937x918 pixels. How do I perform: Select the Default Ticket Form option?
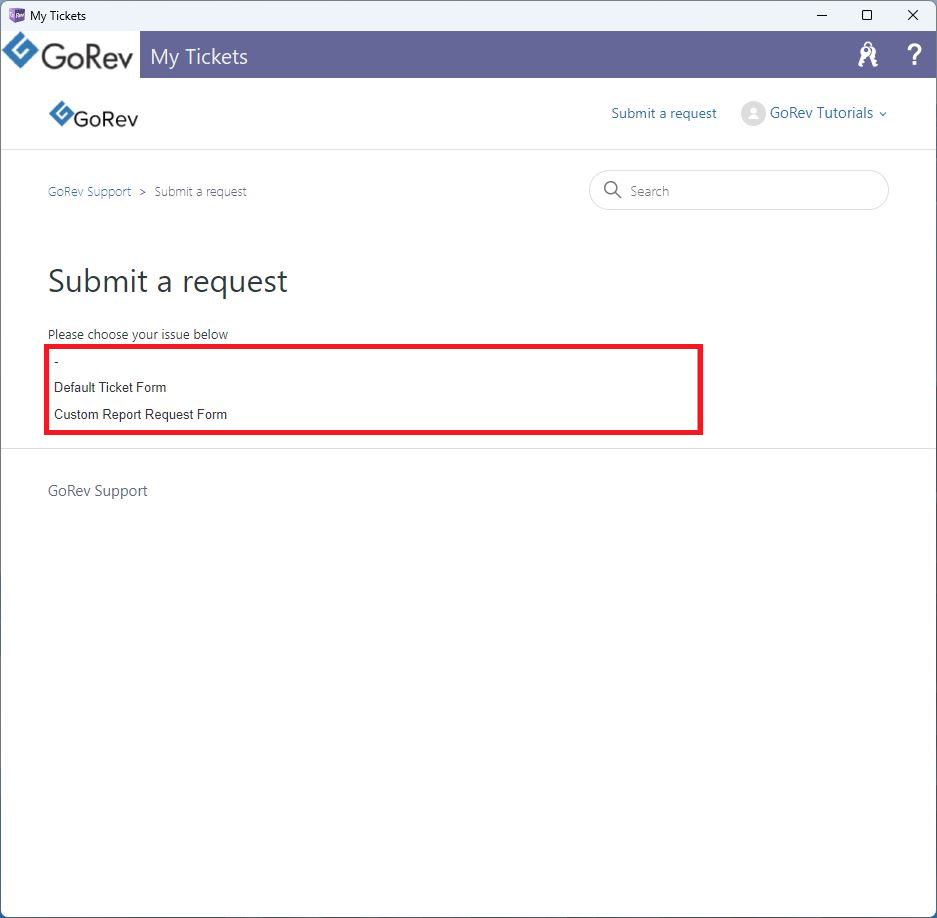tap(371, 387)
